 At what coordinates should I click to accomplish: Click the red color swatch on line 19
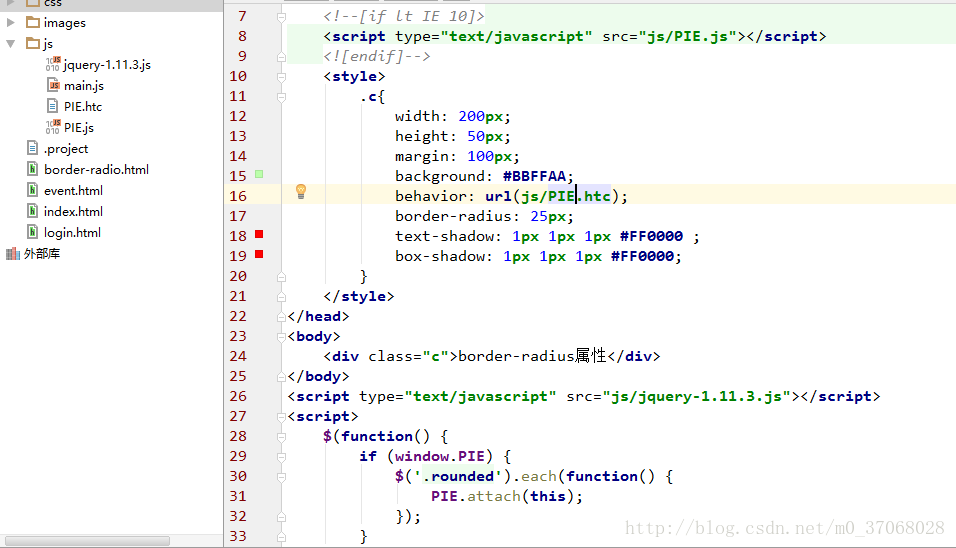(x=259, y=254)
